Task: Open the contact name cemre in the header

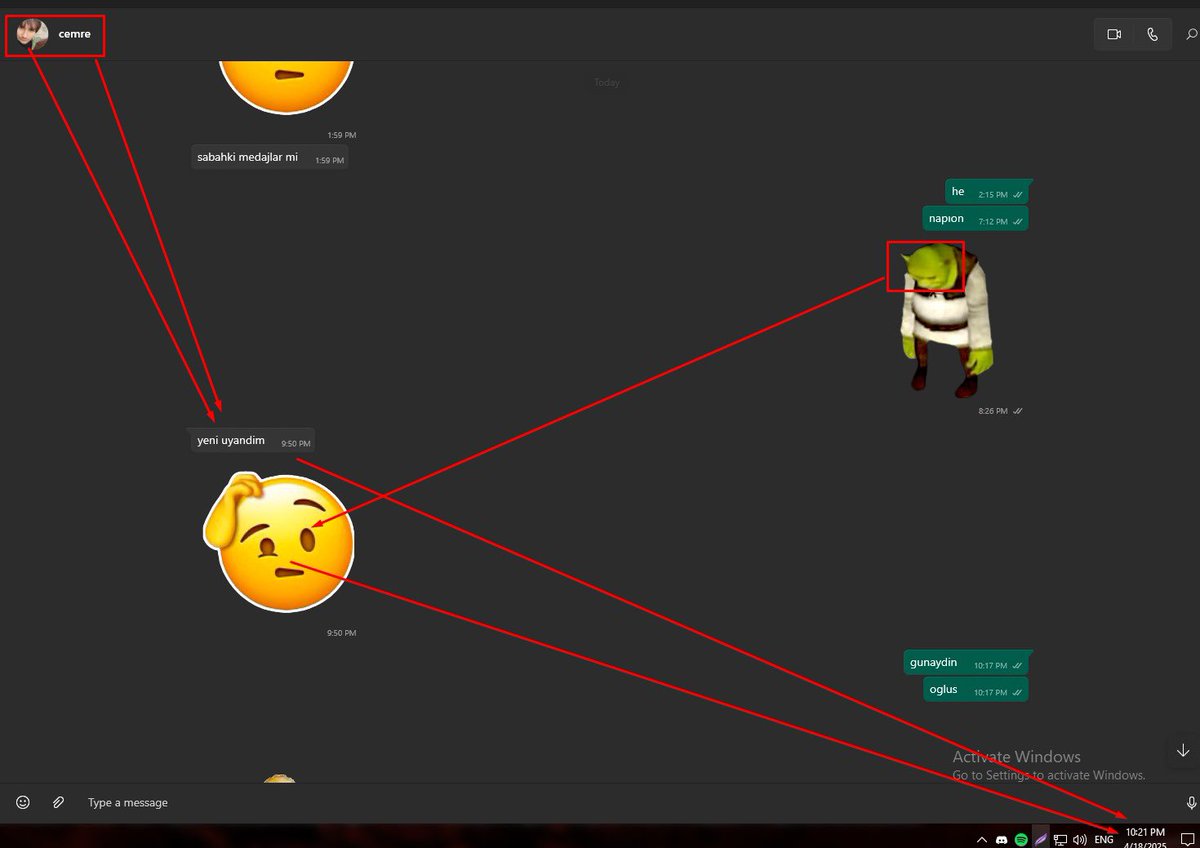Action: (74, 34)
